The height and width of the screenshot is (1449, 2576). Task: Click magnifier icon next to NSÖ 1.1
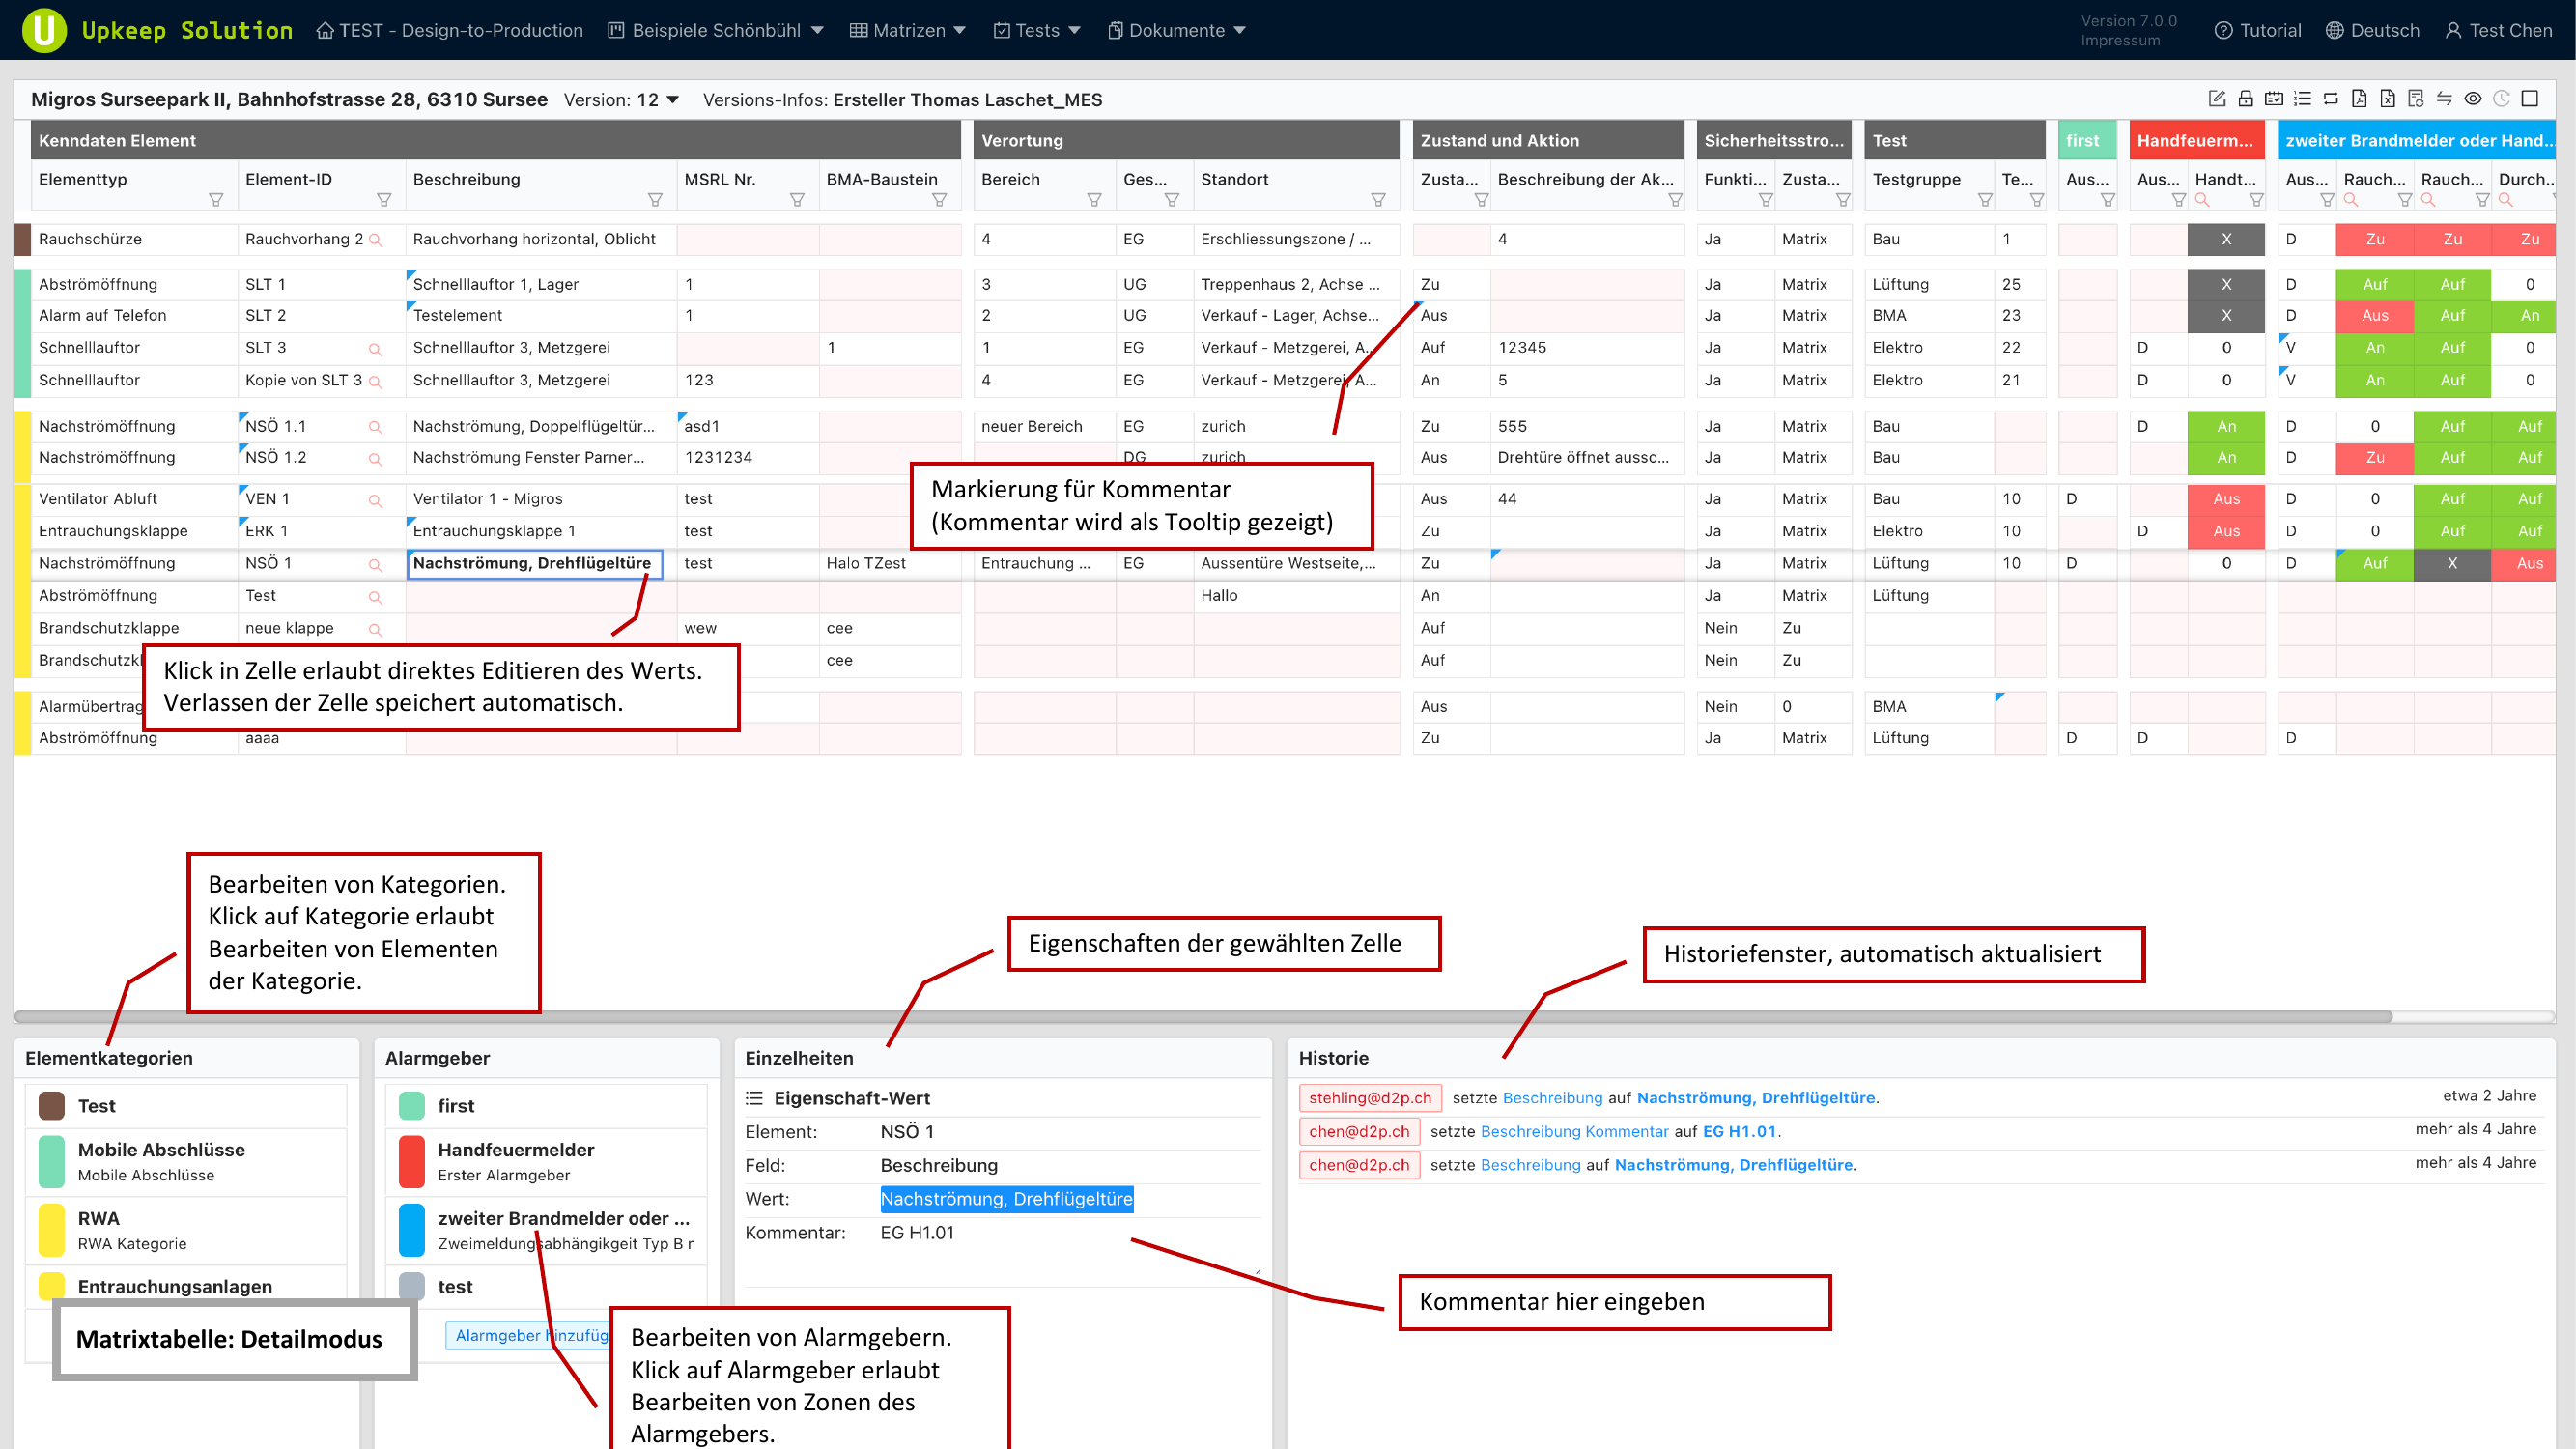click(x=375, y=427)
